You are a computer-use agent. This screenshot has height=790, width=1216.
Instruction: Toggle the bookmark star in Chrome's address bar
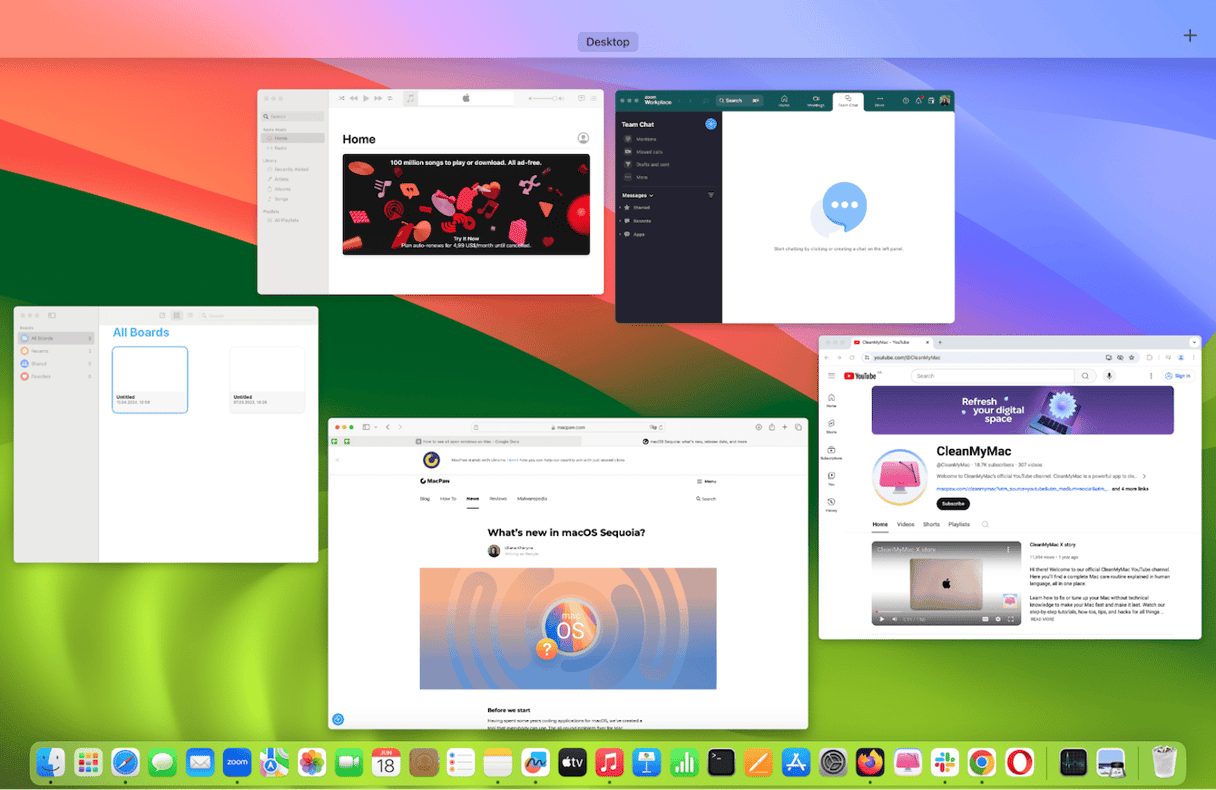1131,358
